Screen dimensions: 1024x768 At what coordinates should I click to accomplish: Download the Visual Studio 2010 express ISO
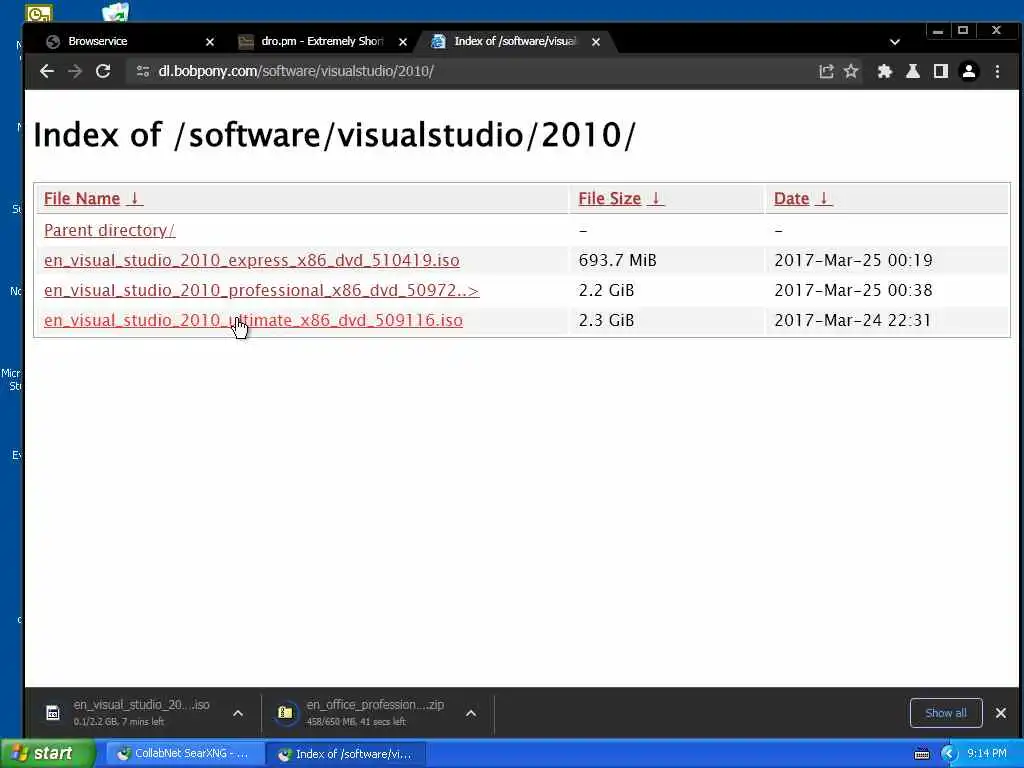click(x=251, y=261)
